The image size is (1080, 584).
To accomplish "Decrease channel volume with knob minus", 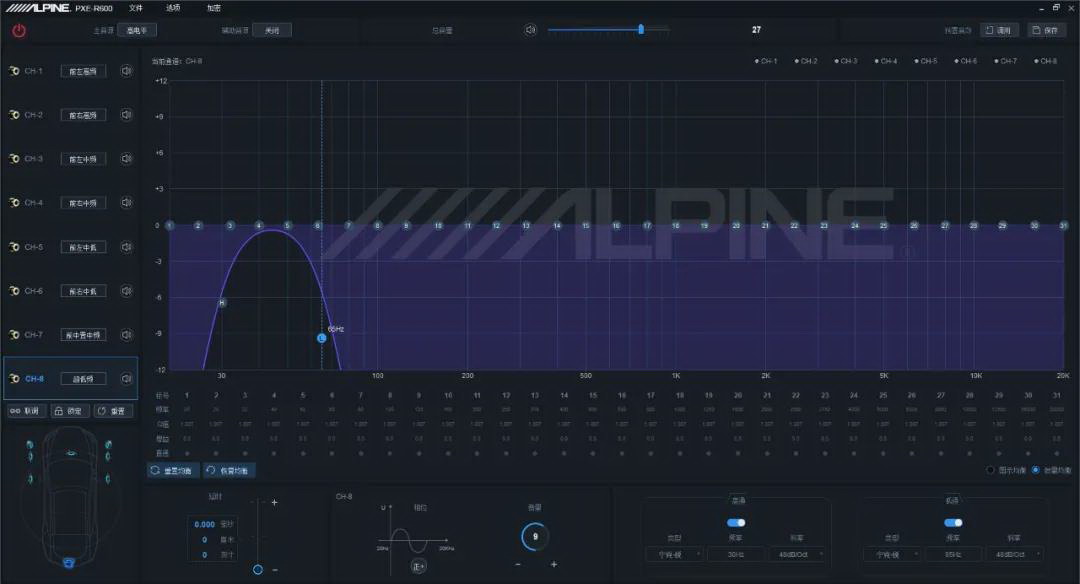I will (518, 565).
